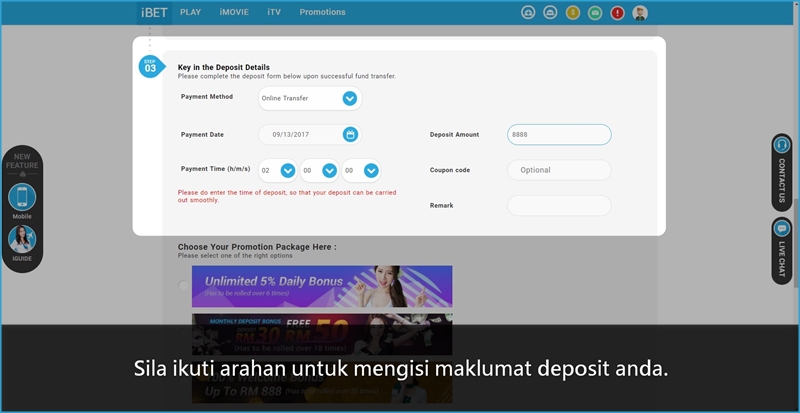Click the deposit icon in top bar

[x=528, y=13]
